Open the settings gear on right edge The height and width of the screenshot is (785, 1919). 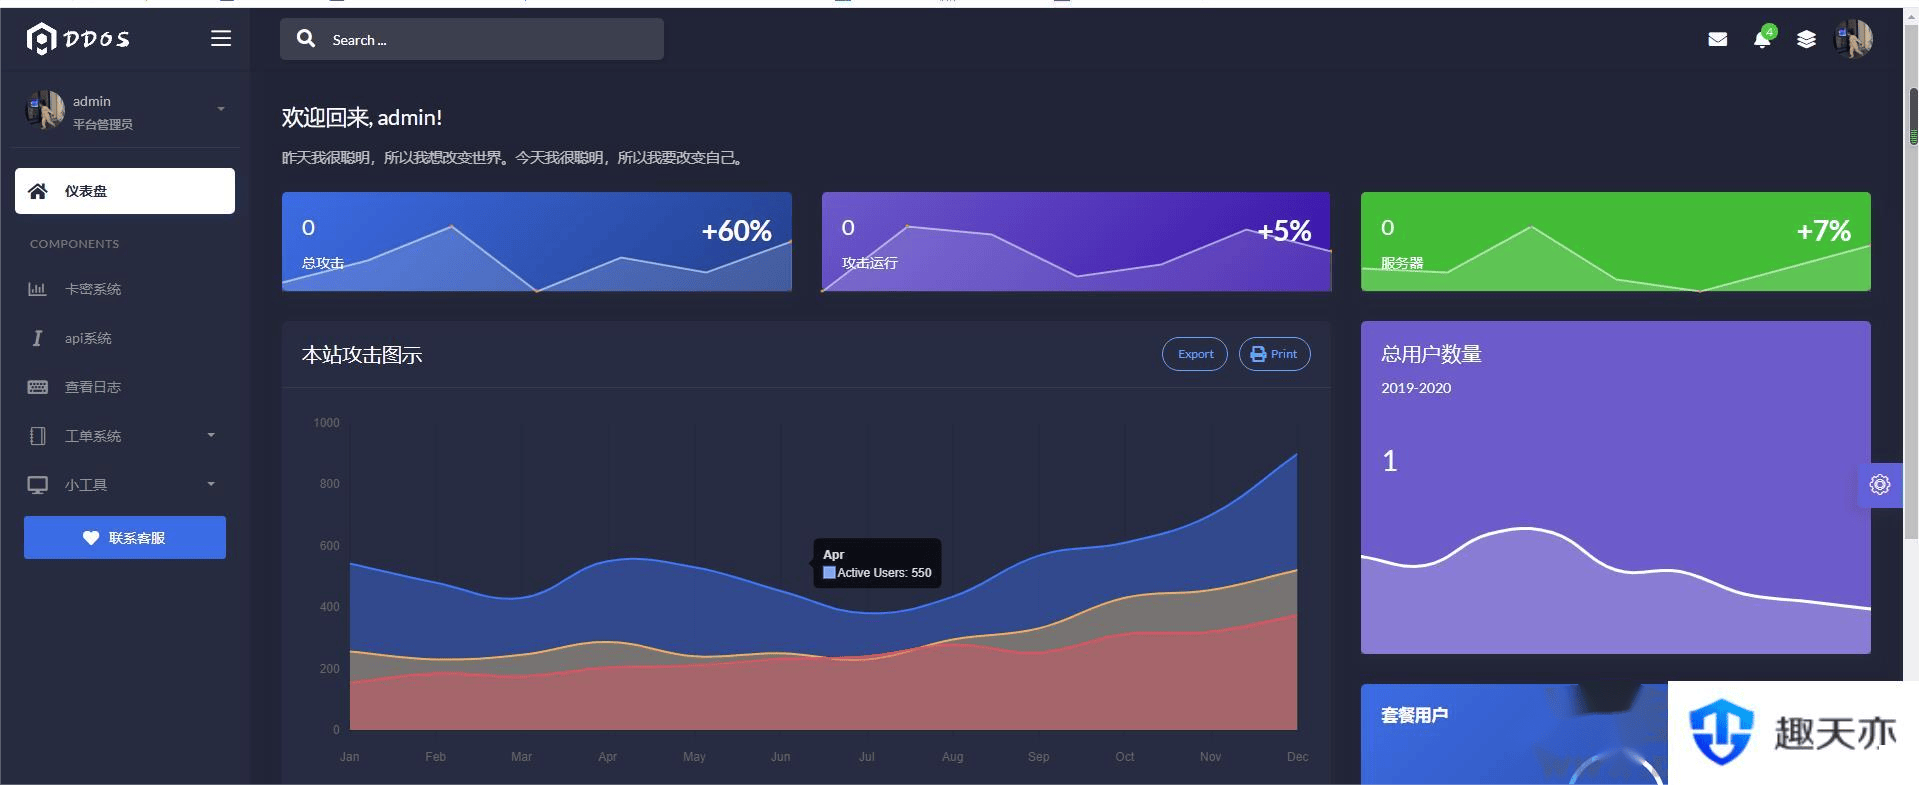tap(1880, 485)
